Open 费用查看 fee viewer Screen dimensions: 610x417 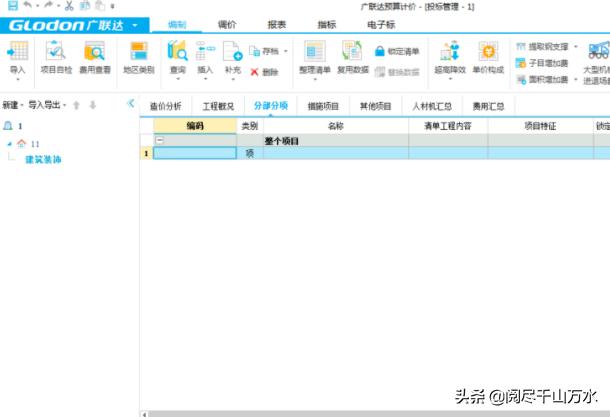[95, 58]
